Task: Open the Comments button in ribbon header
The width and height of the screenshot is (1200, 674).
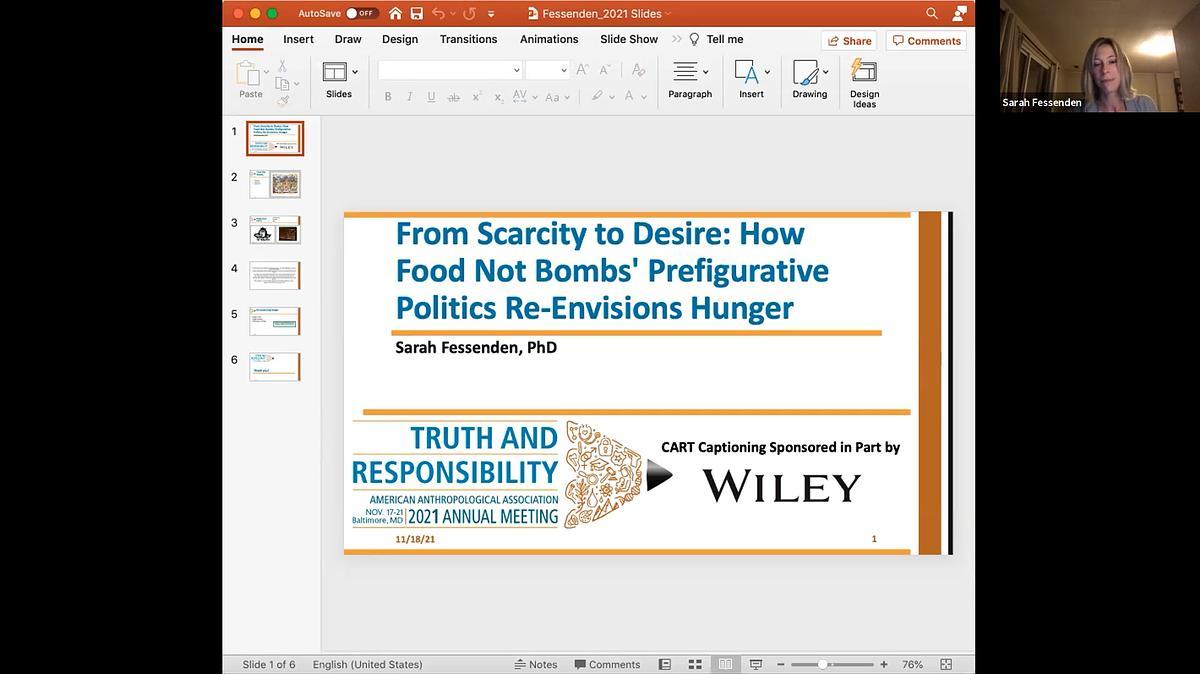Action: pyautogui.click(x=926, y=41)
